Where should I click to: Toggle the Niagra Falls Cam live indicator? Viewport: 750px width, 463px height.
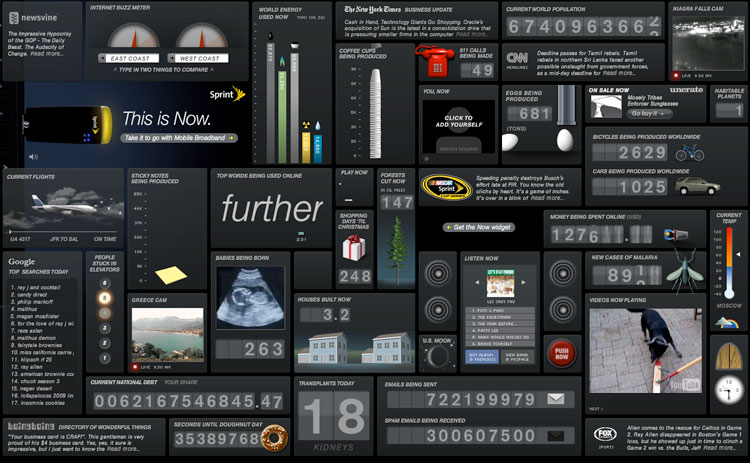click(676, 76)
